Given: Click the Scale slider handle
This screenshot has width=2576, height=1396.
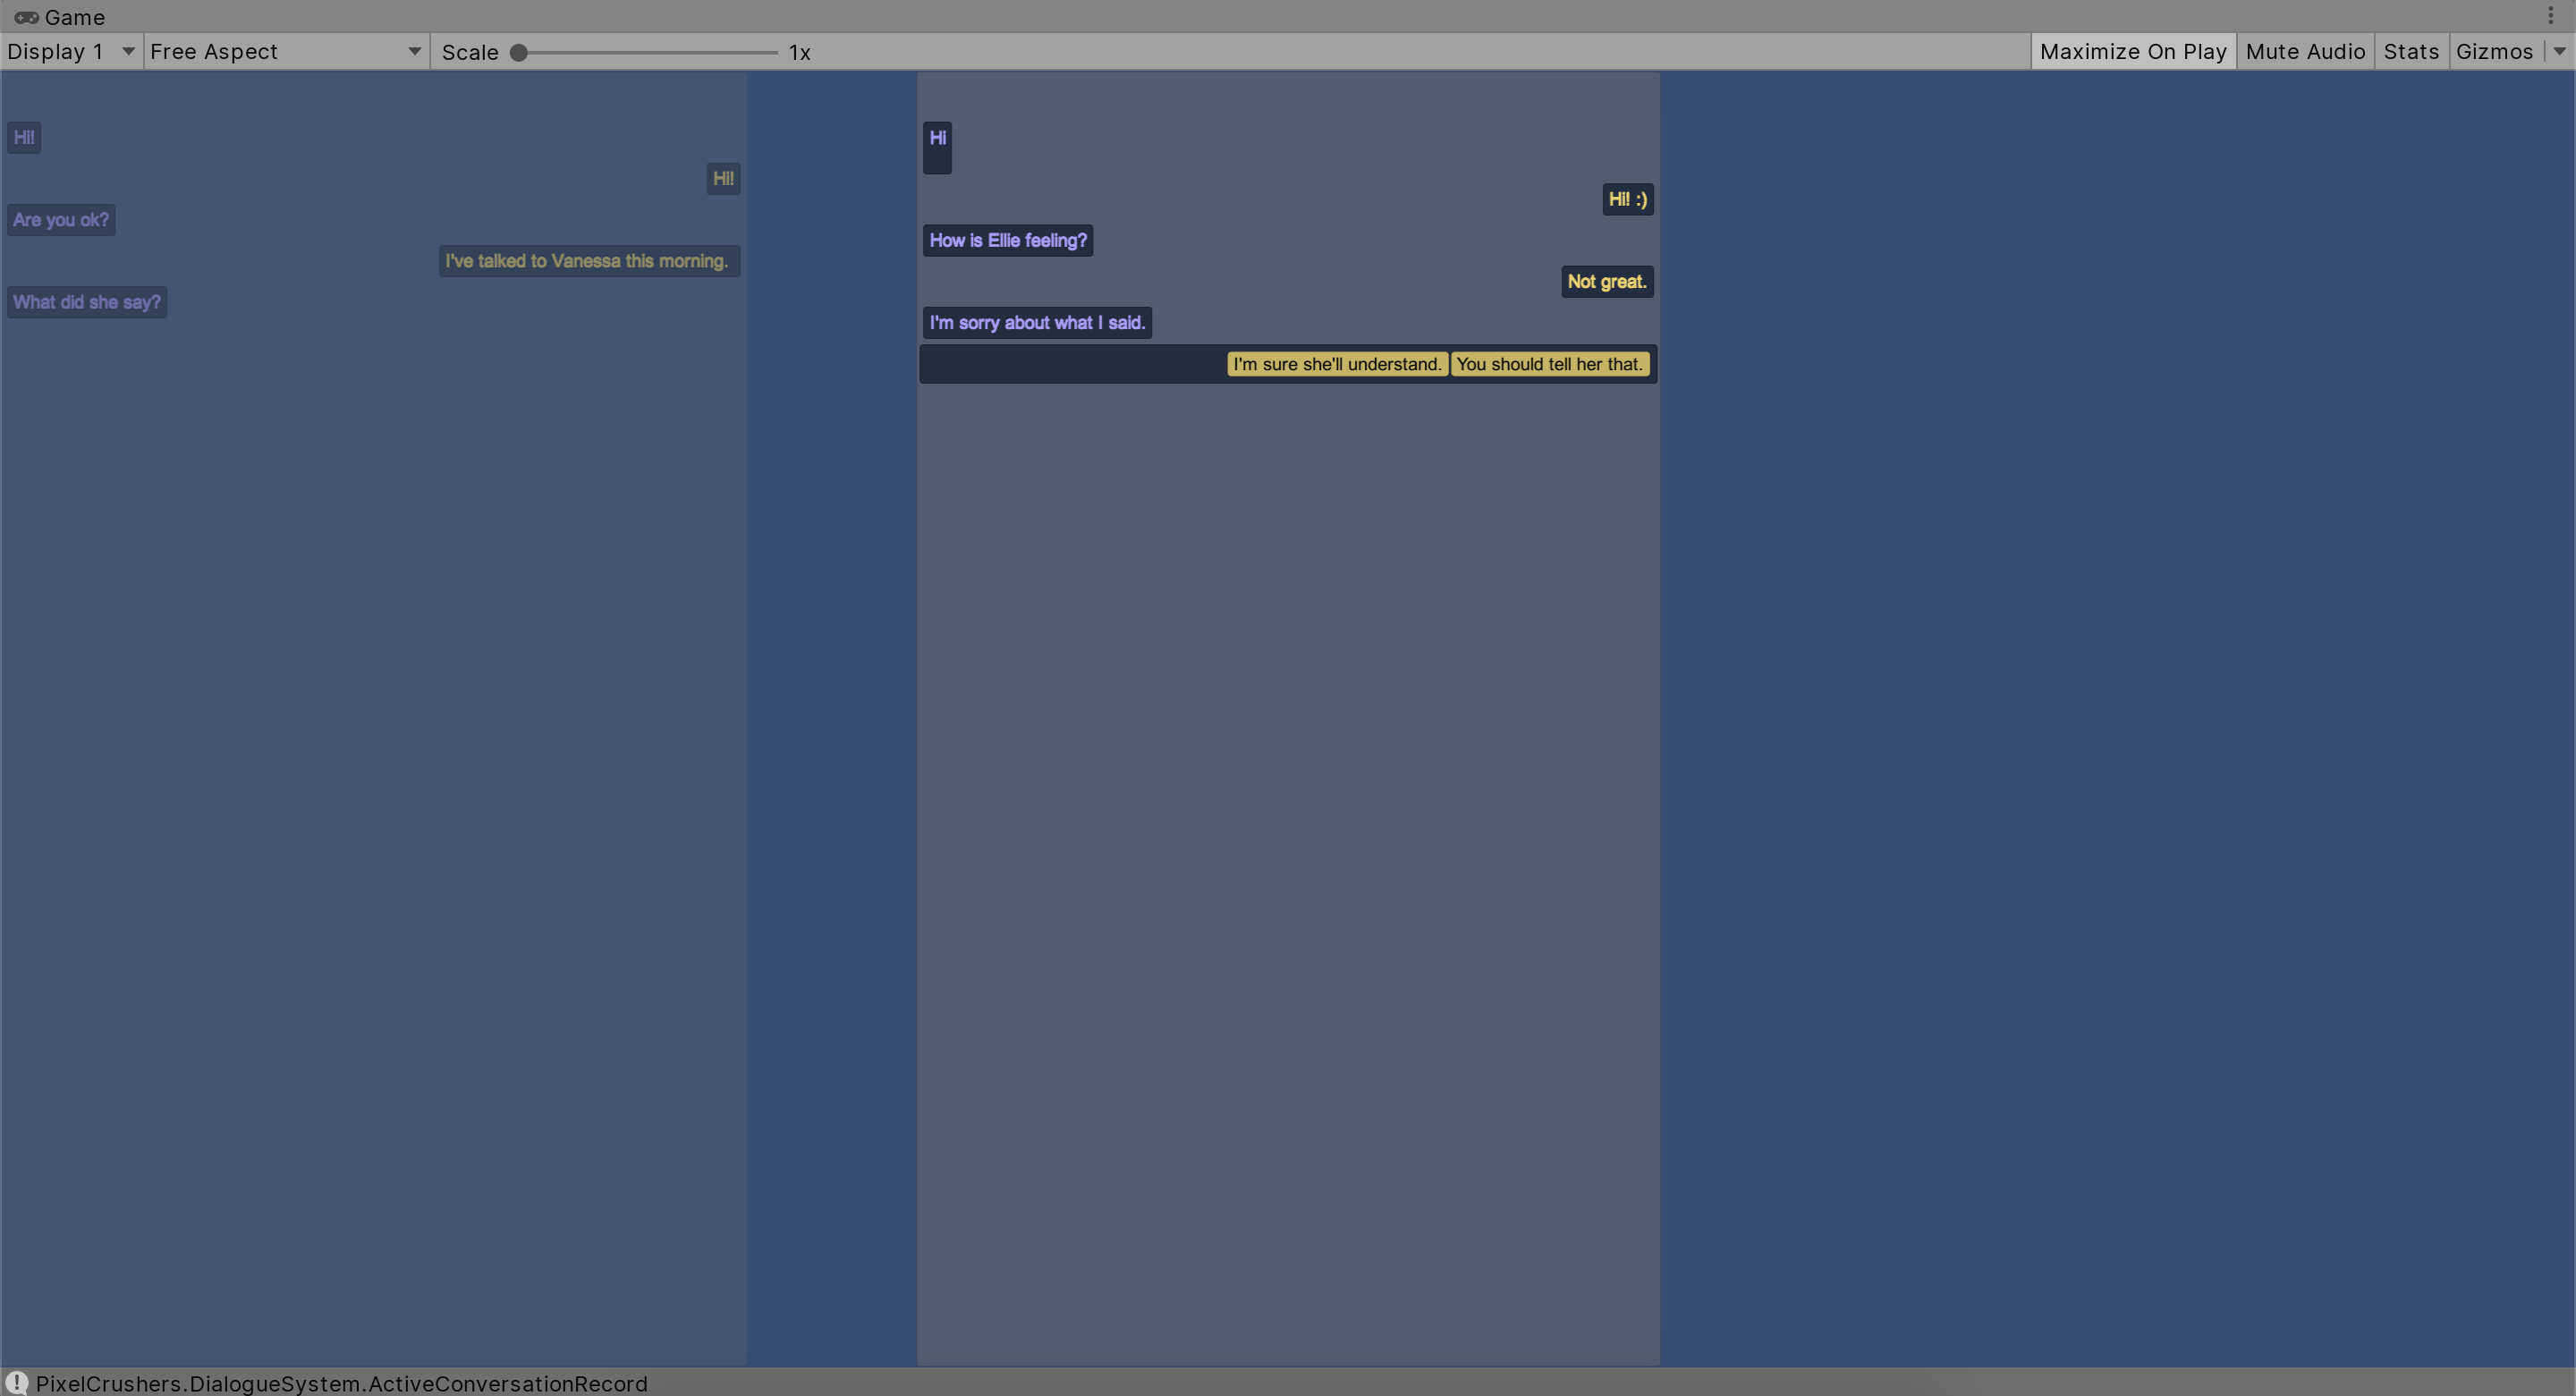Looking at the screenshot, I should click(x=519, y=52).
